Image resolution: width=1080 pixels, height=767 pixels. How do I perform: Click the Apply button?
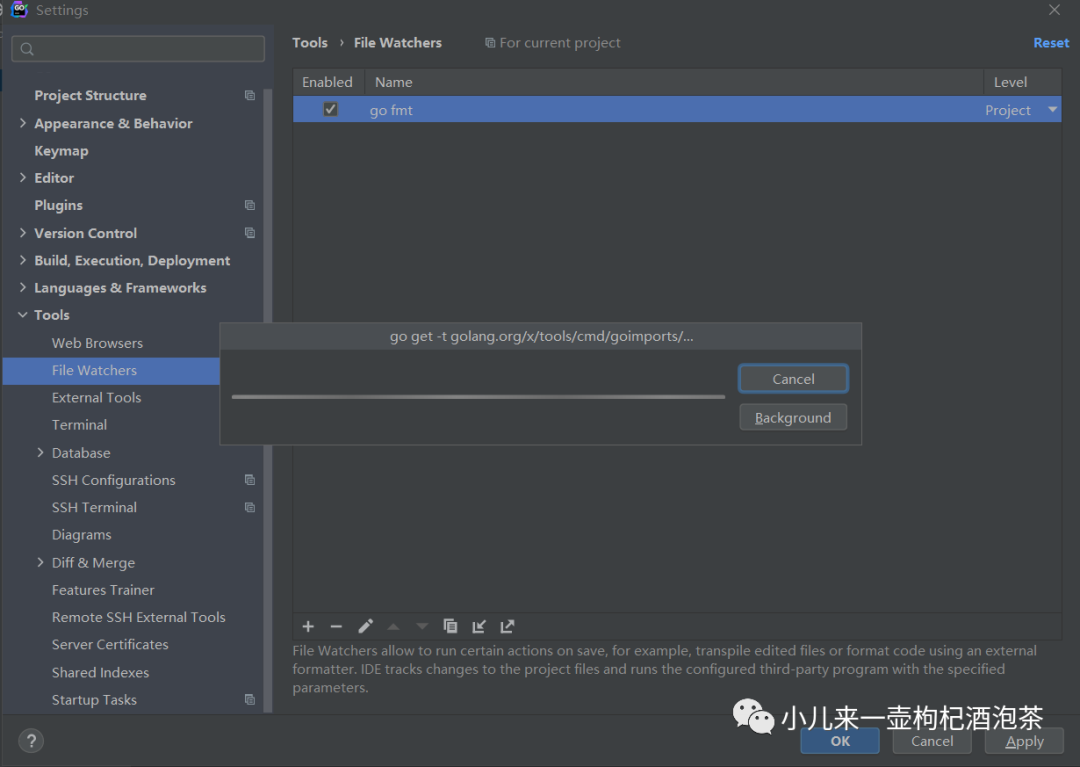pos(1024,741)
